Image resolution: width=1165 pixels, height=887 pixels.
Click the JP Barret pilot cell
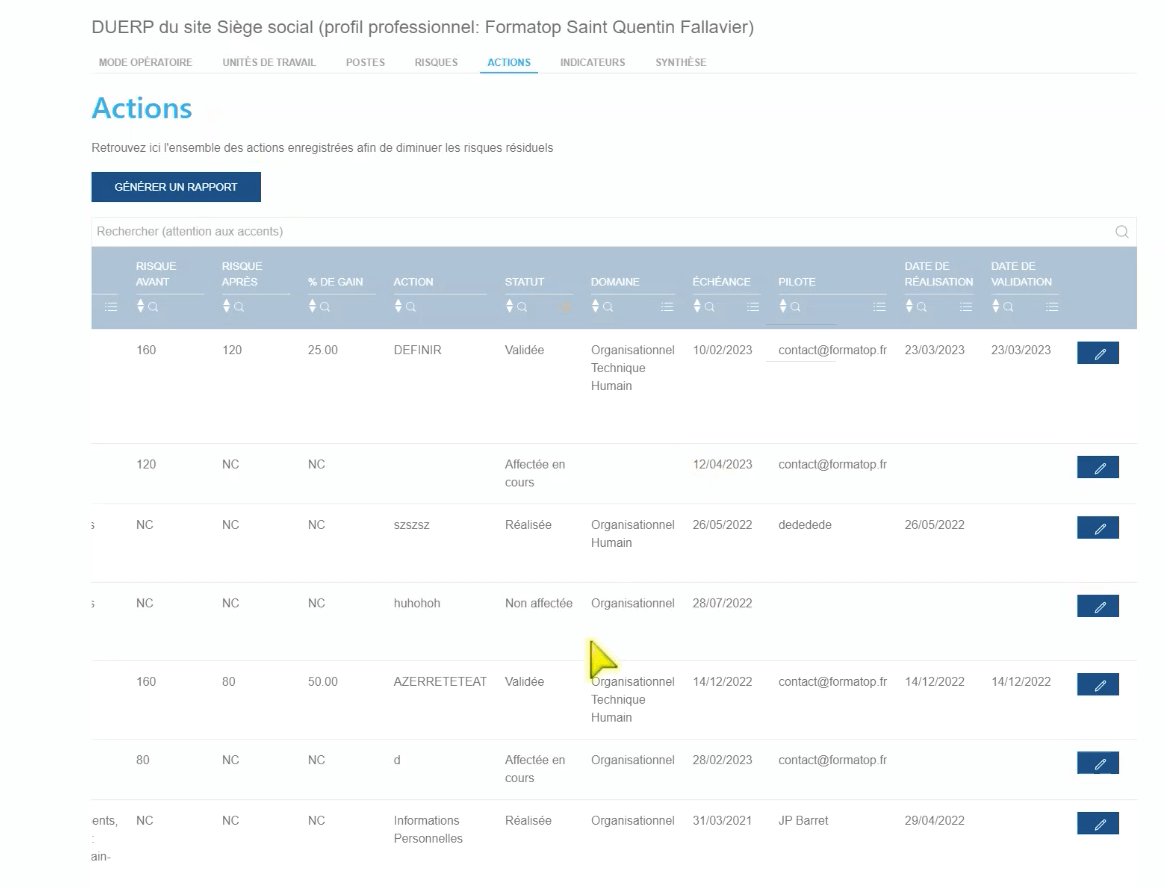(803, 821)
